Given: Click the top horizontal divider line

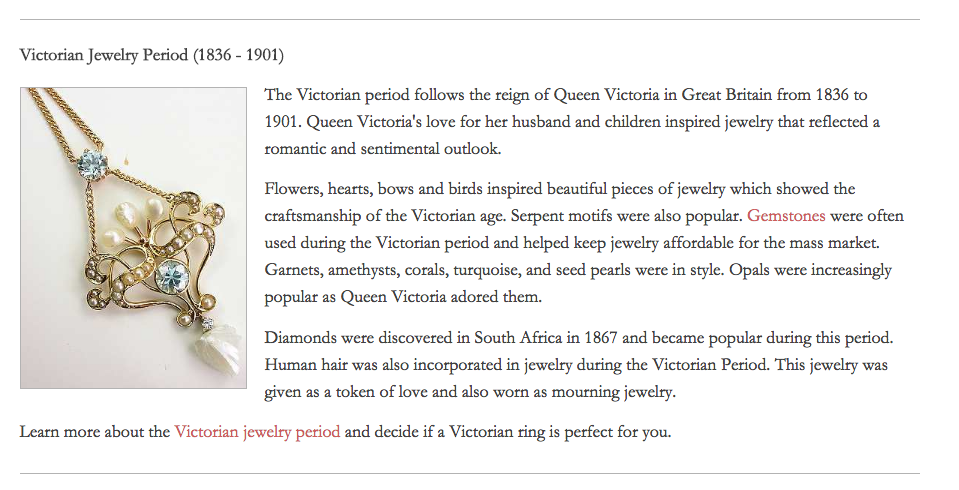Looking at the screenshot, I should click(470, 20).
